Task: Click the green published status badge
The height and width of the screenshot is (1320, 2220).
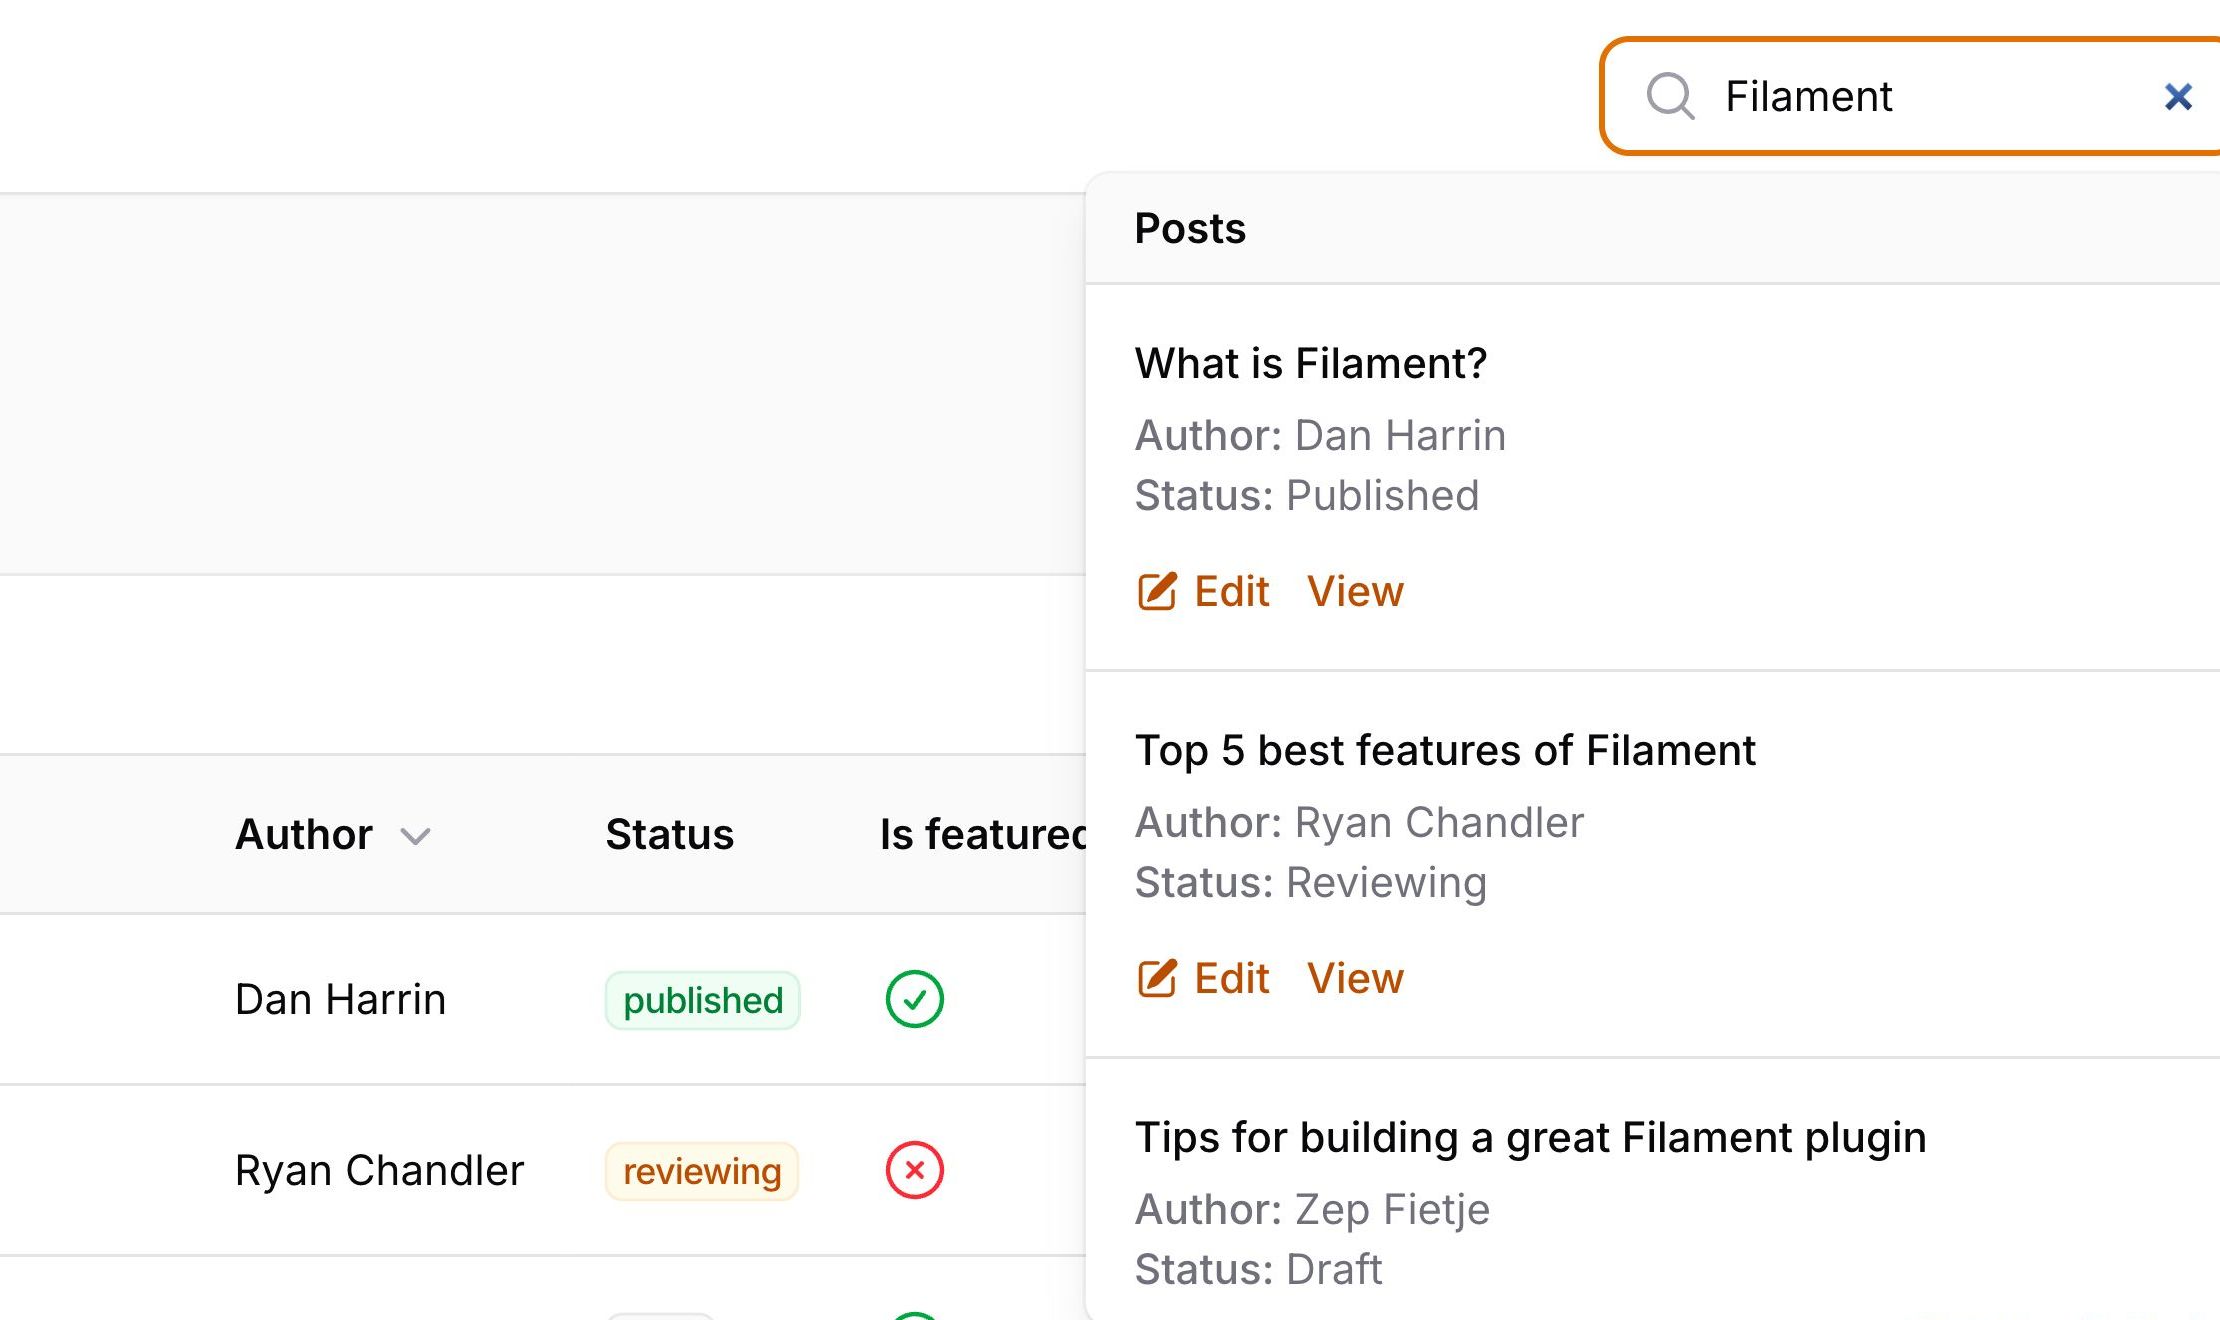Action: pyautogui.click(x=703, y=1000)
